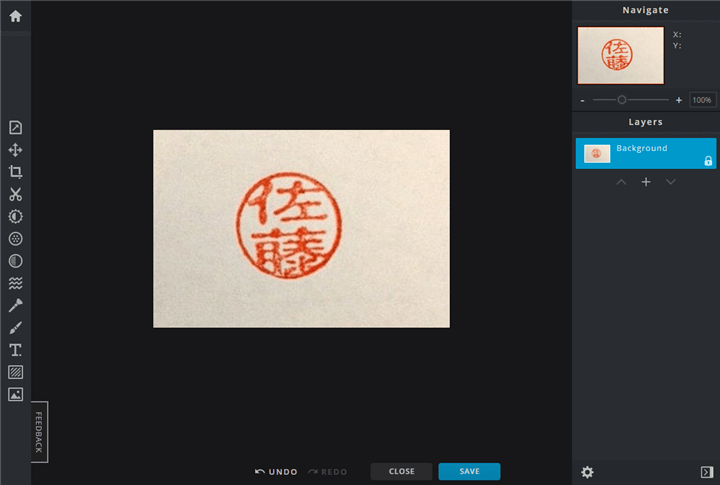Viewport: 720px width, 485px height.
Task: Open the Cutout scissors tool
Action: [15, 194]
